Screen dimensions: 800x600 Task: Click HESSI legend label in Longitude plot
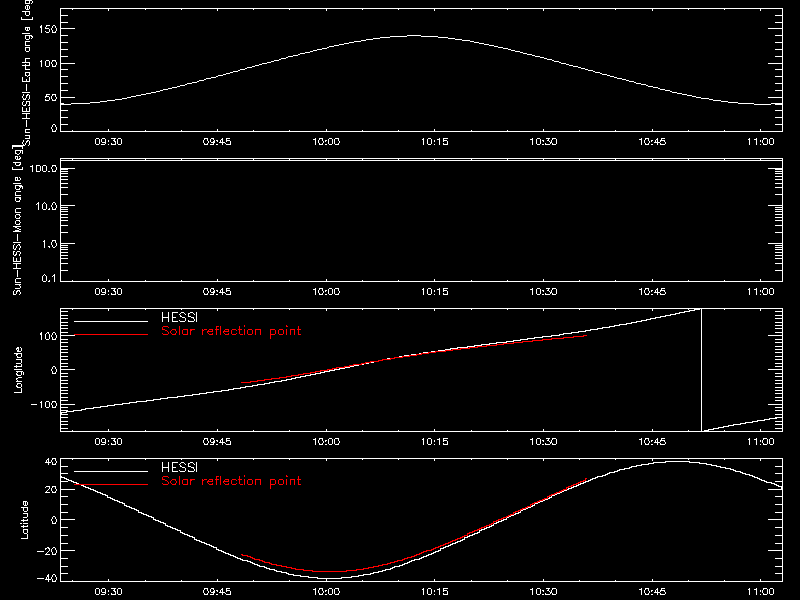click(179, 317)
